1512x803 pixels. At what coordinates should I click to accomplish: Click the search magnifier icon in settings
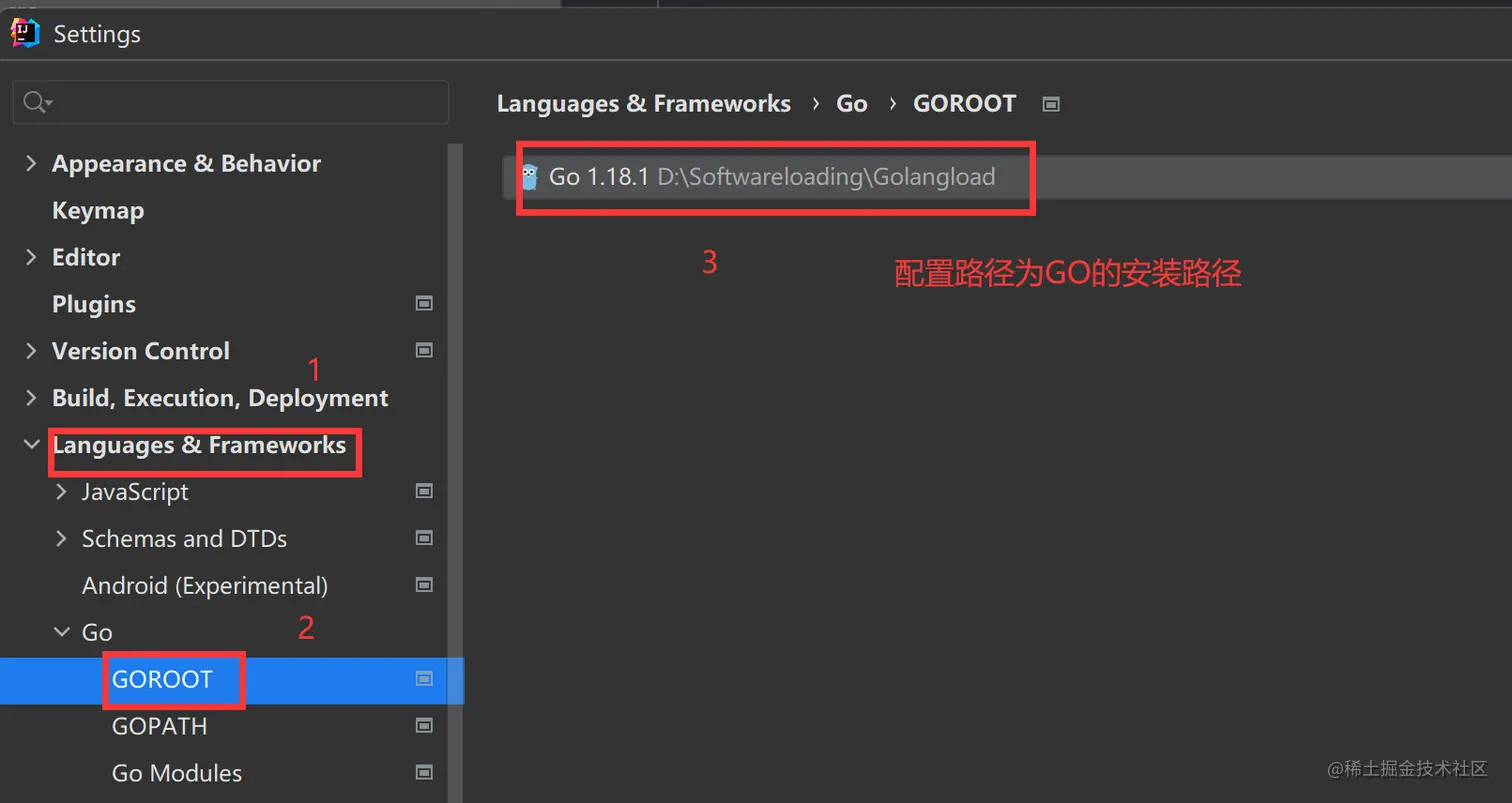click(37, 102)
